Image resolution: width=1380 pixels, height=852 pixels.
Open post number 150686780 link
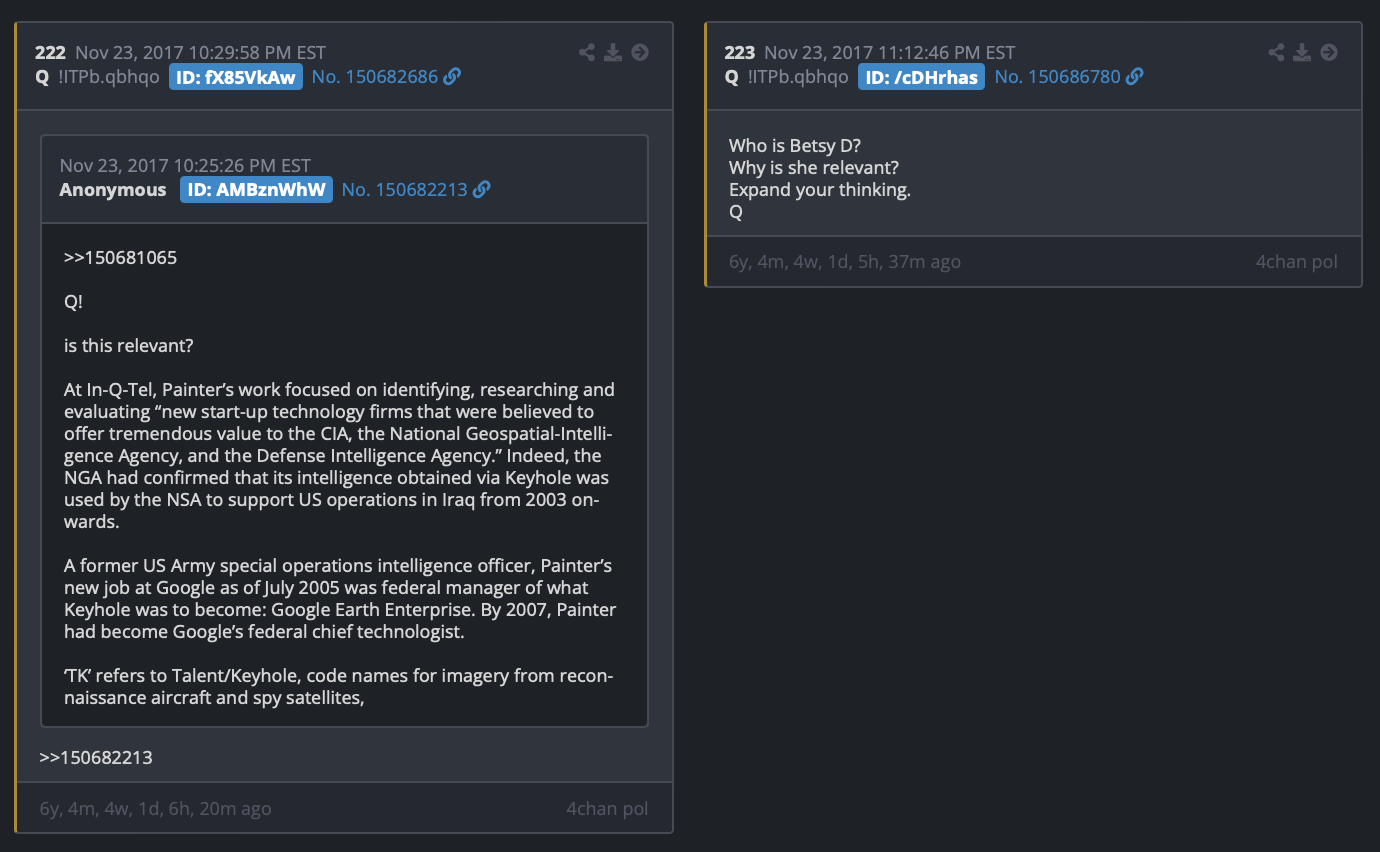coord(1057,77)
